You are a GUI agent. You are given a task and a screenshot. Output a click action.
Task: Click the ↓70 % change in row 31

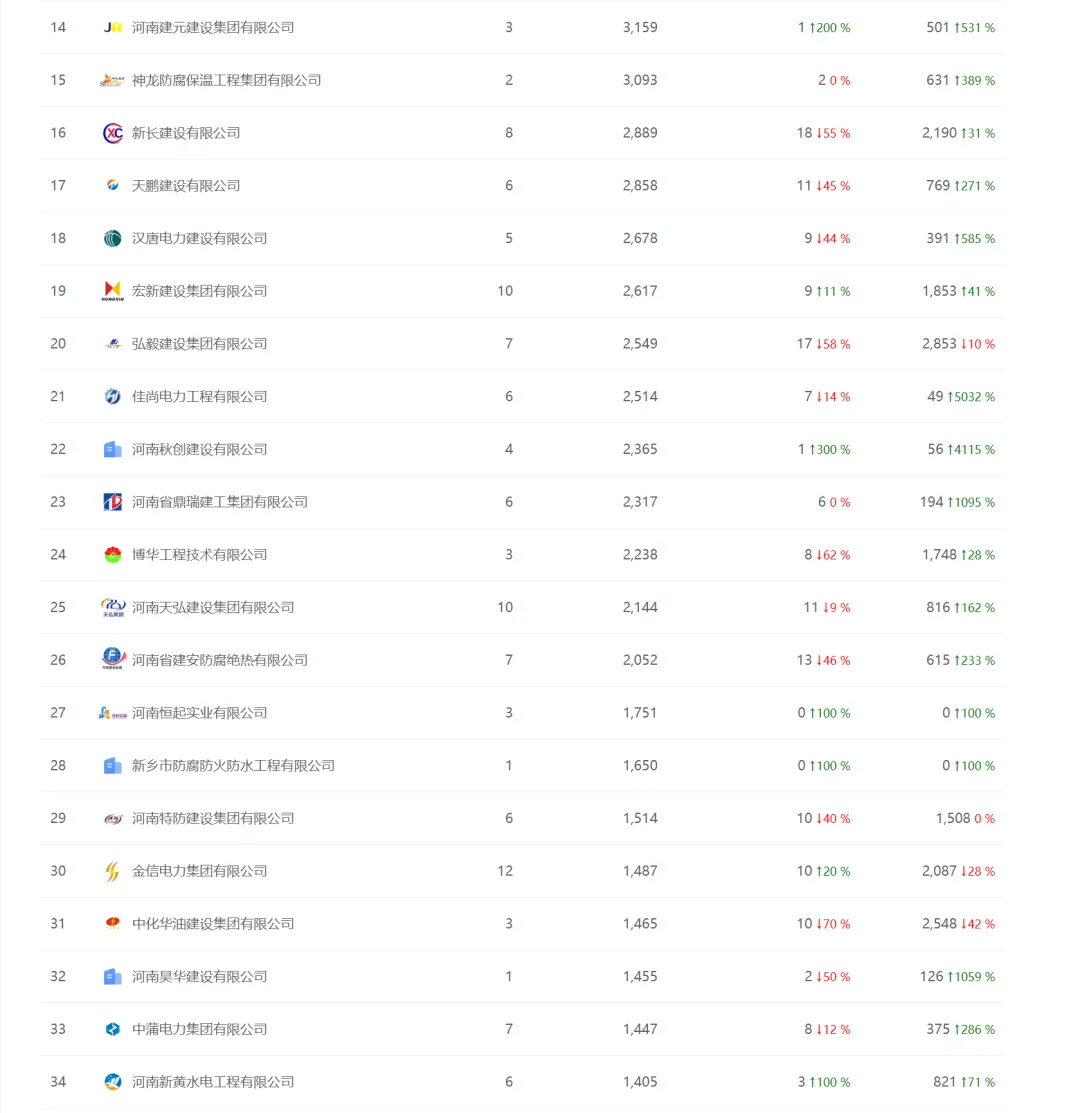833,924
